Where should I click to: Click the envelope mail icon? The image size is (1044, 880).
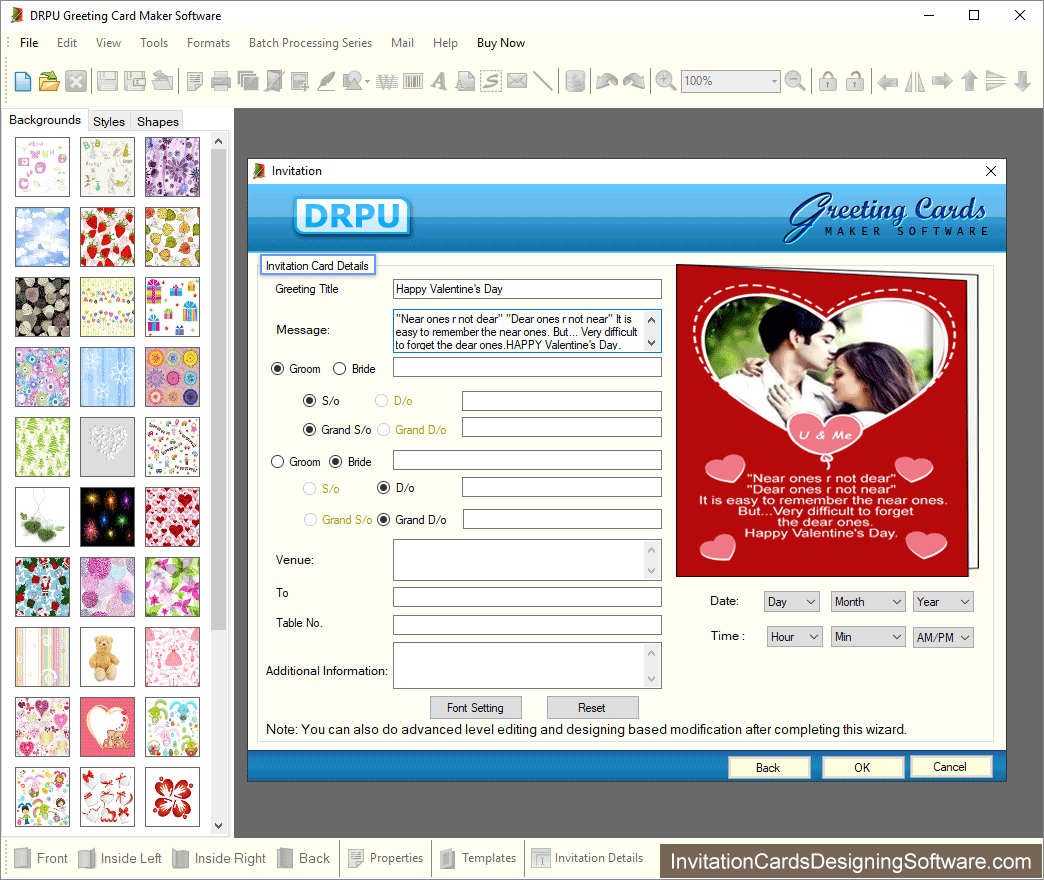click(517, 81)
